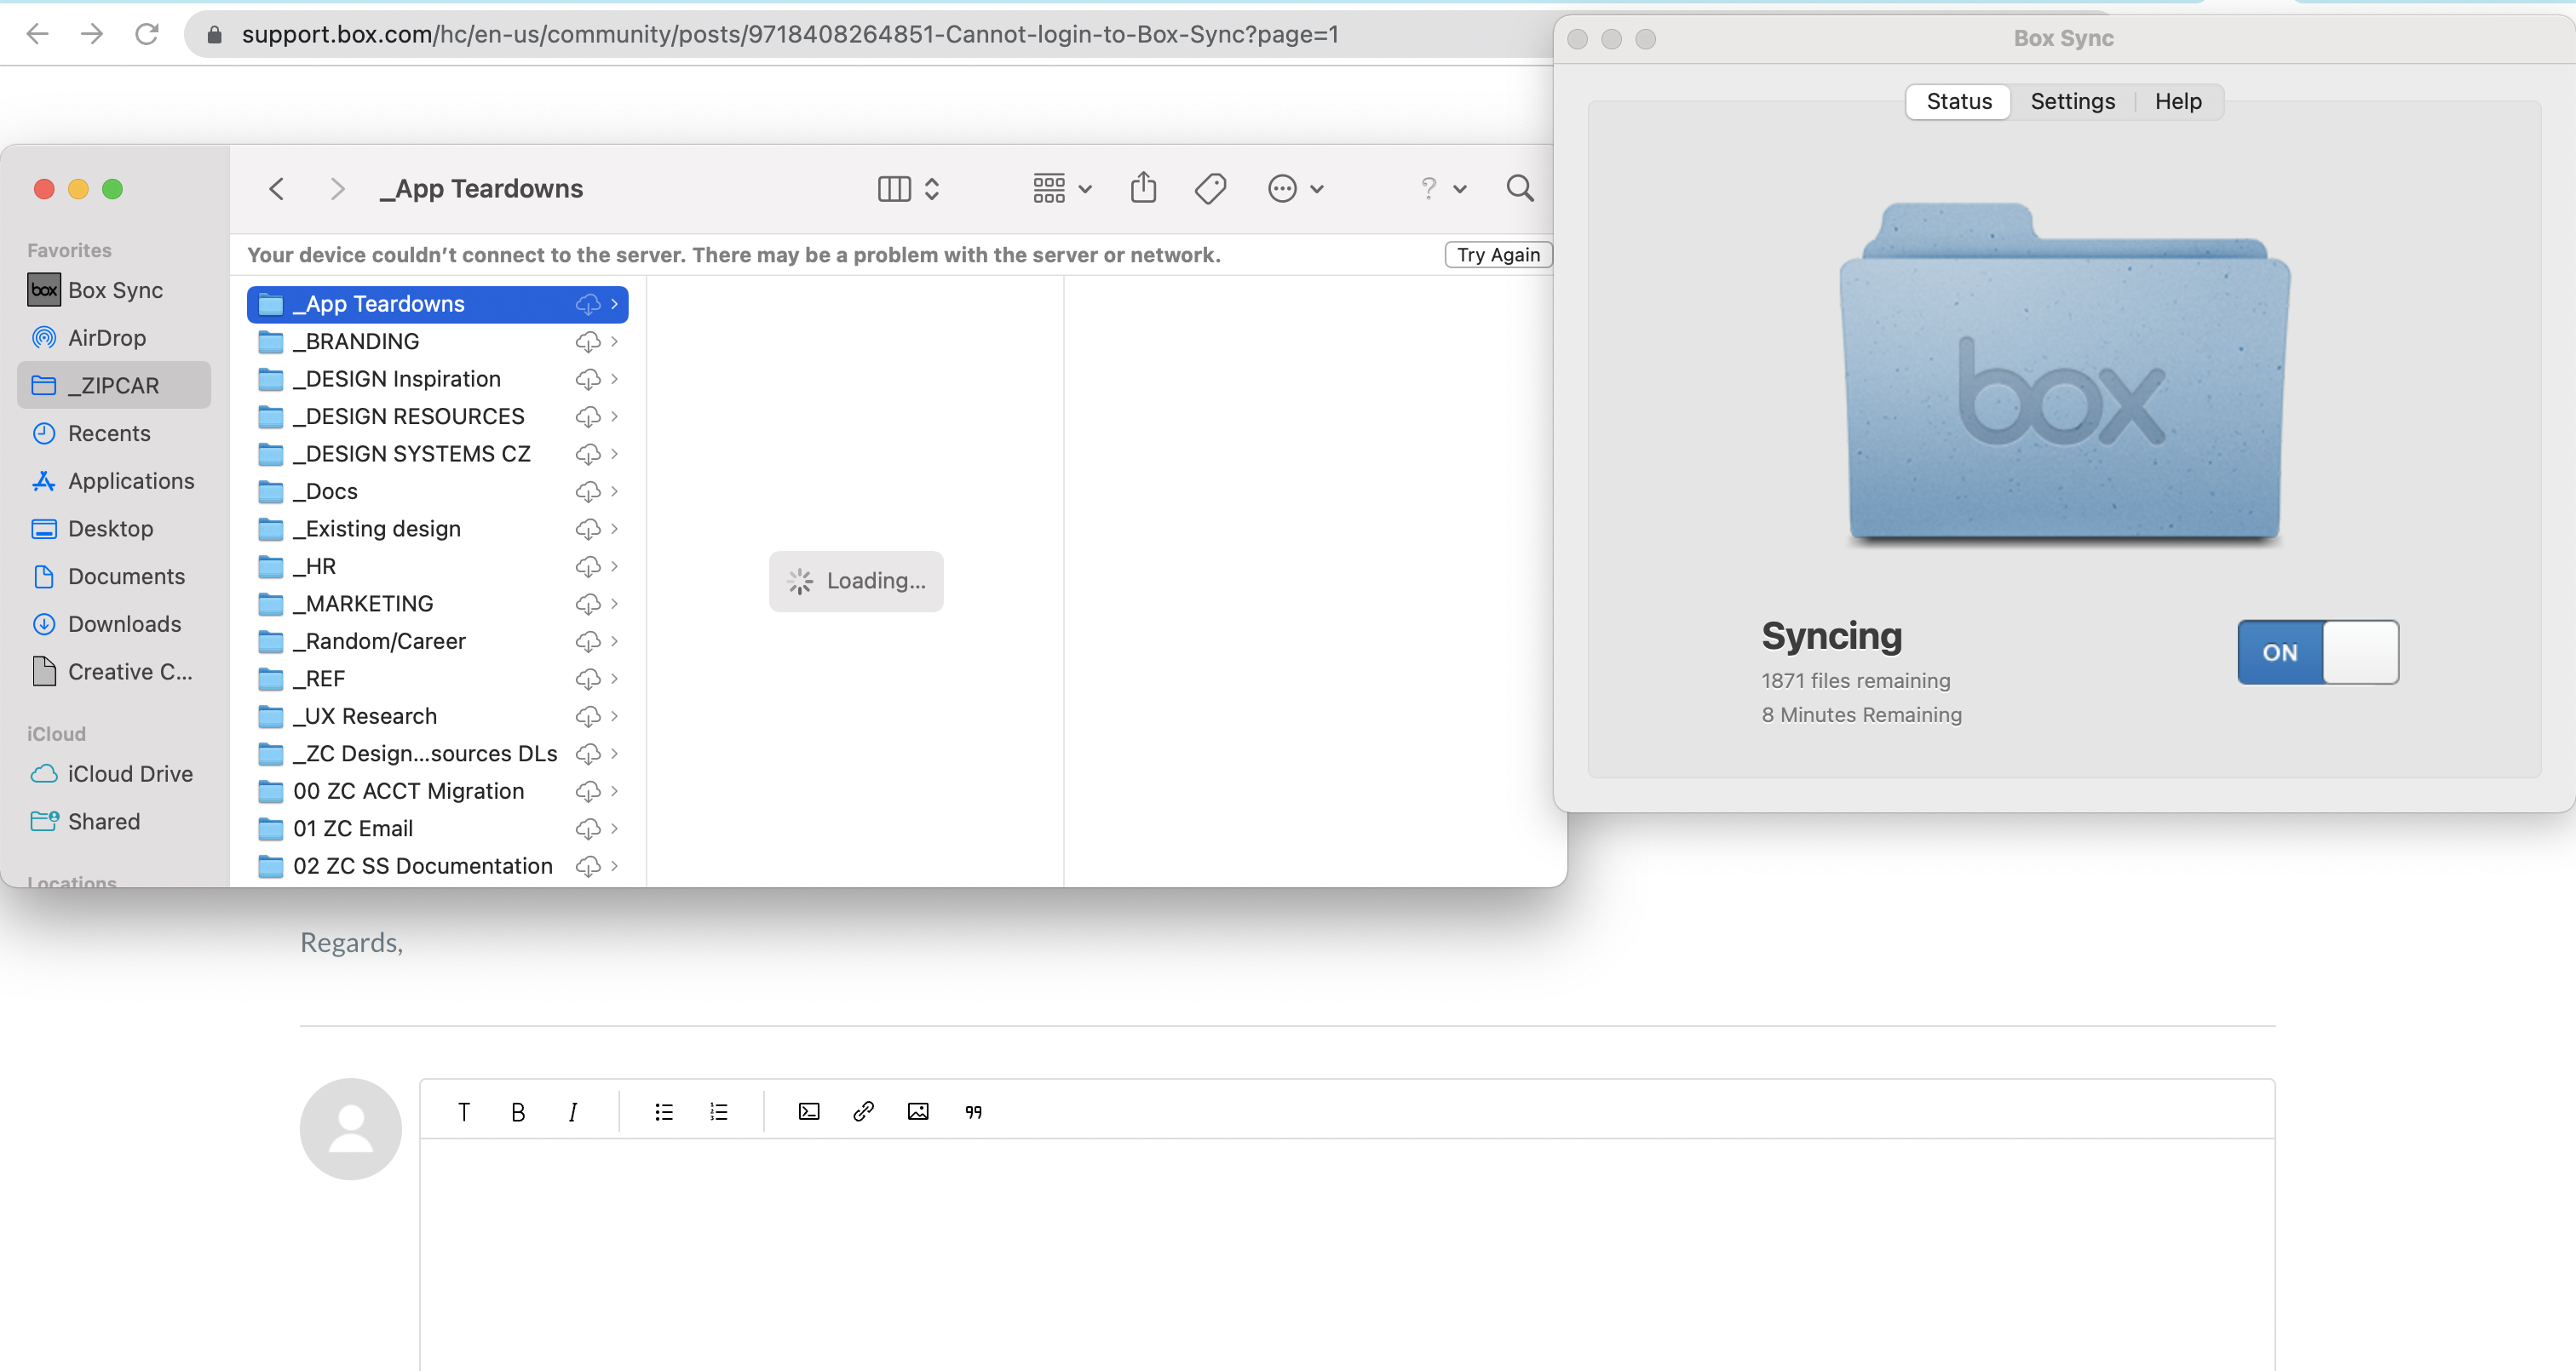Toggle italic in the comment editor
The width and height of the screenshot is (2576, 1371).
point(572,1112)
